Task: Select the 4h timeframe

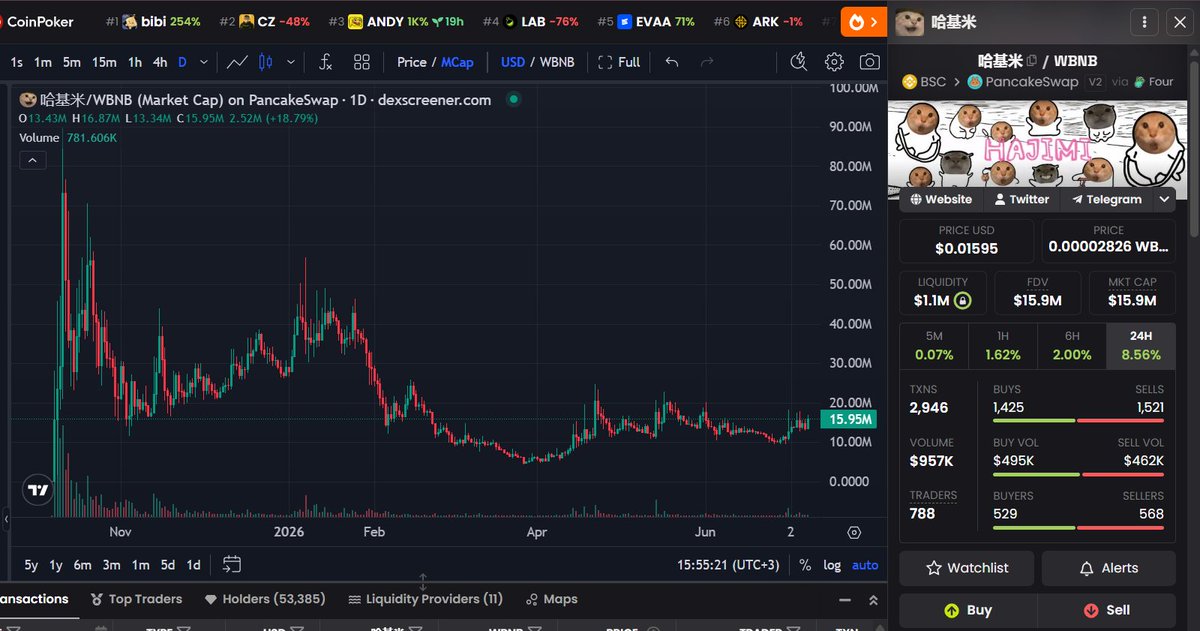Action: [160, 62]
